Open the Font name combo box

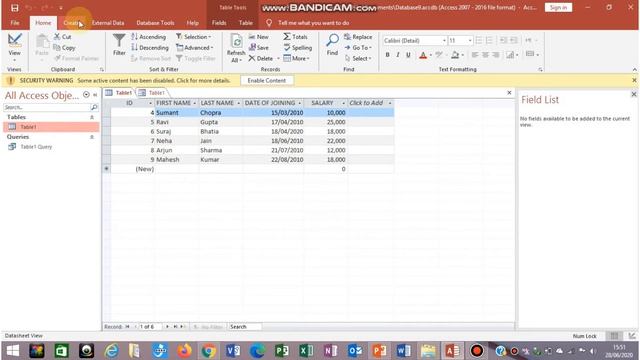coord(414,40)
